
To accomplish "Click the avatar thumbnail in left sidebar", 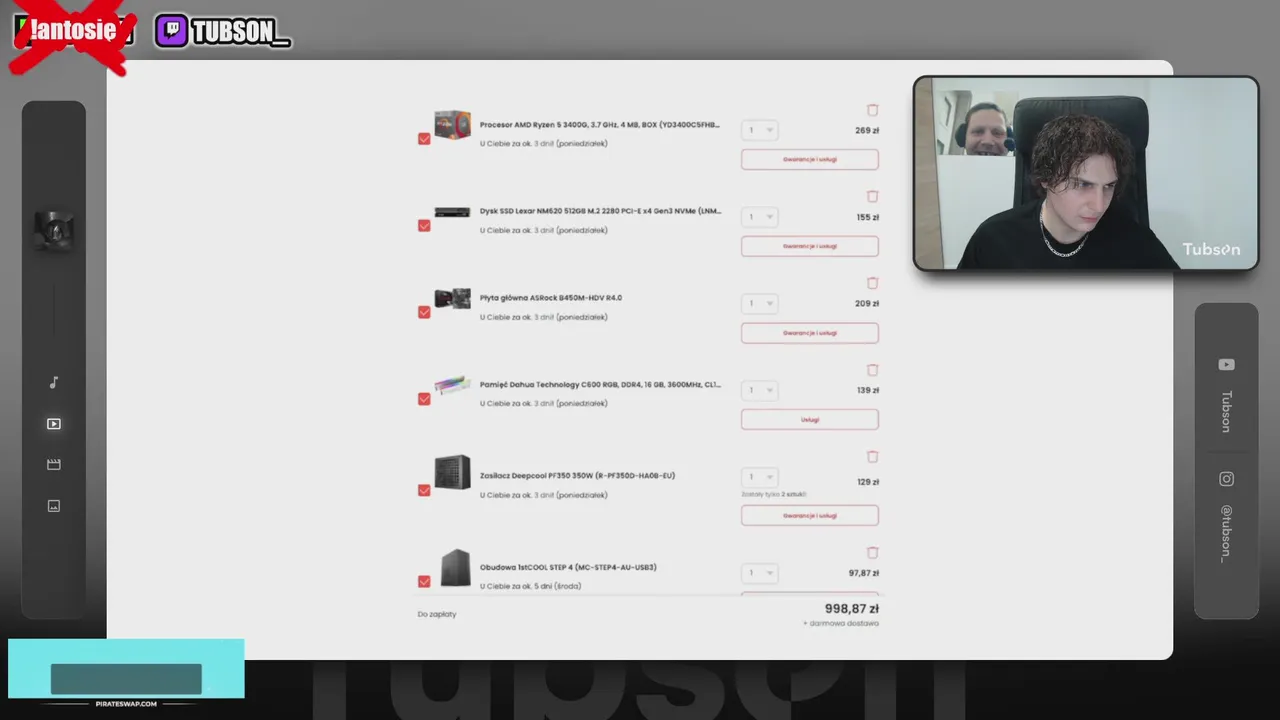I will 54,230.
